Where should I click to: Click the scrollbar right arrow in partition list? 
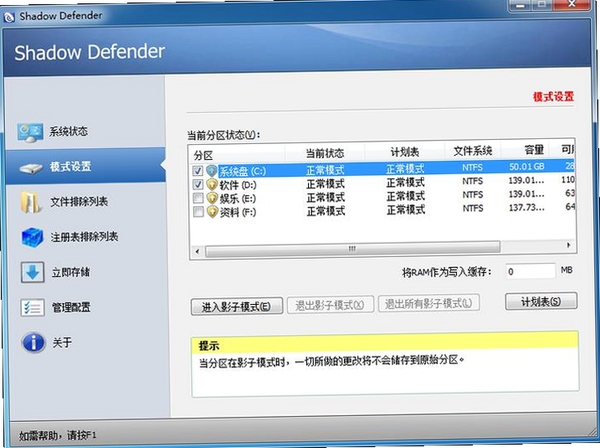coord(569,245)
